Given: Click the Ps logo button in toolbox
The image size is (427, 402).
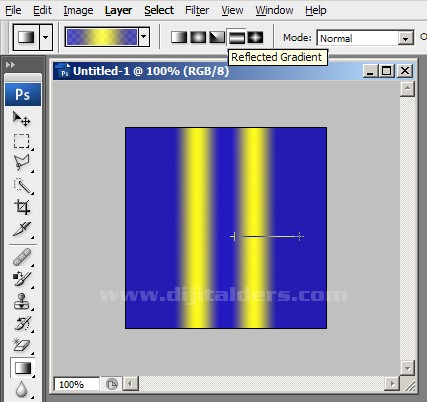Looking at the screenshot, I should click(x=23, y=95).
